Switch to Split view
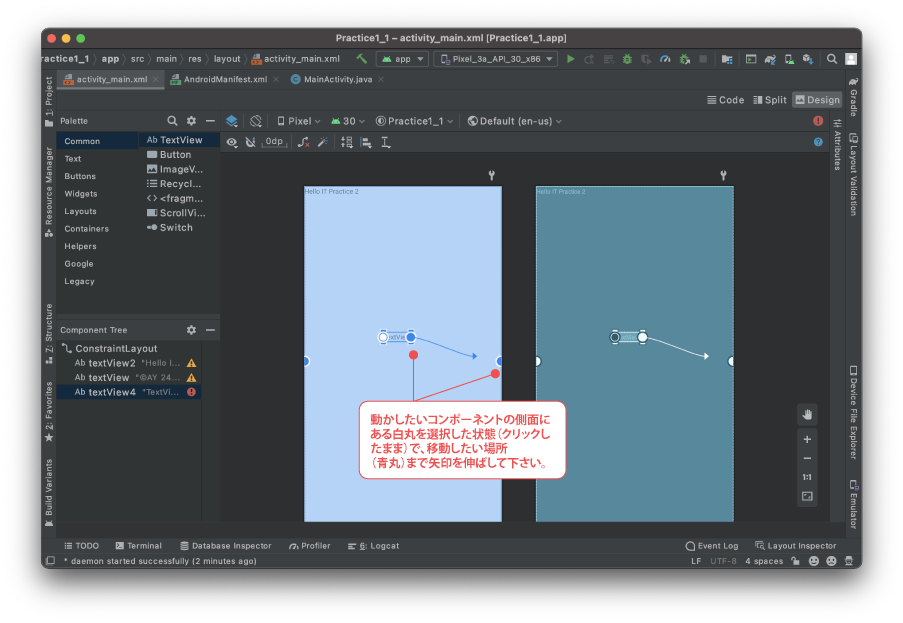Viewport: 903px width, 623px height. tap(770, 100)
